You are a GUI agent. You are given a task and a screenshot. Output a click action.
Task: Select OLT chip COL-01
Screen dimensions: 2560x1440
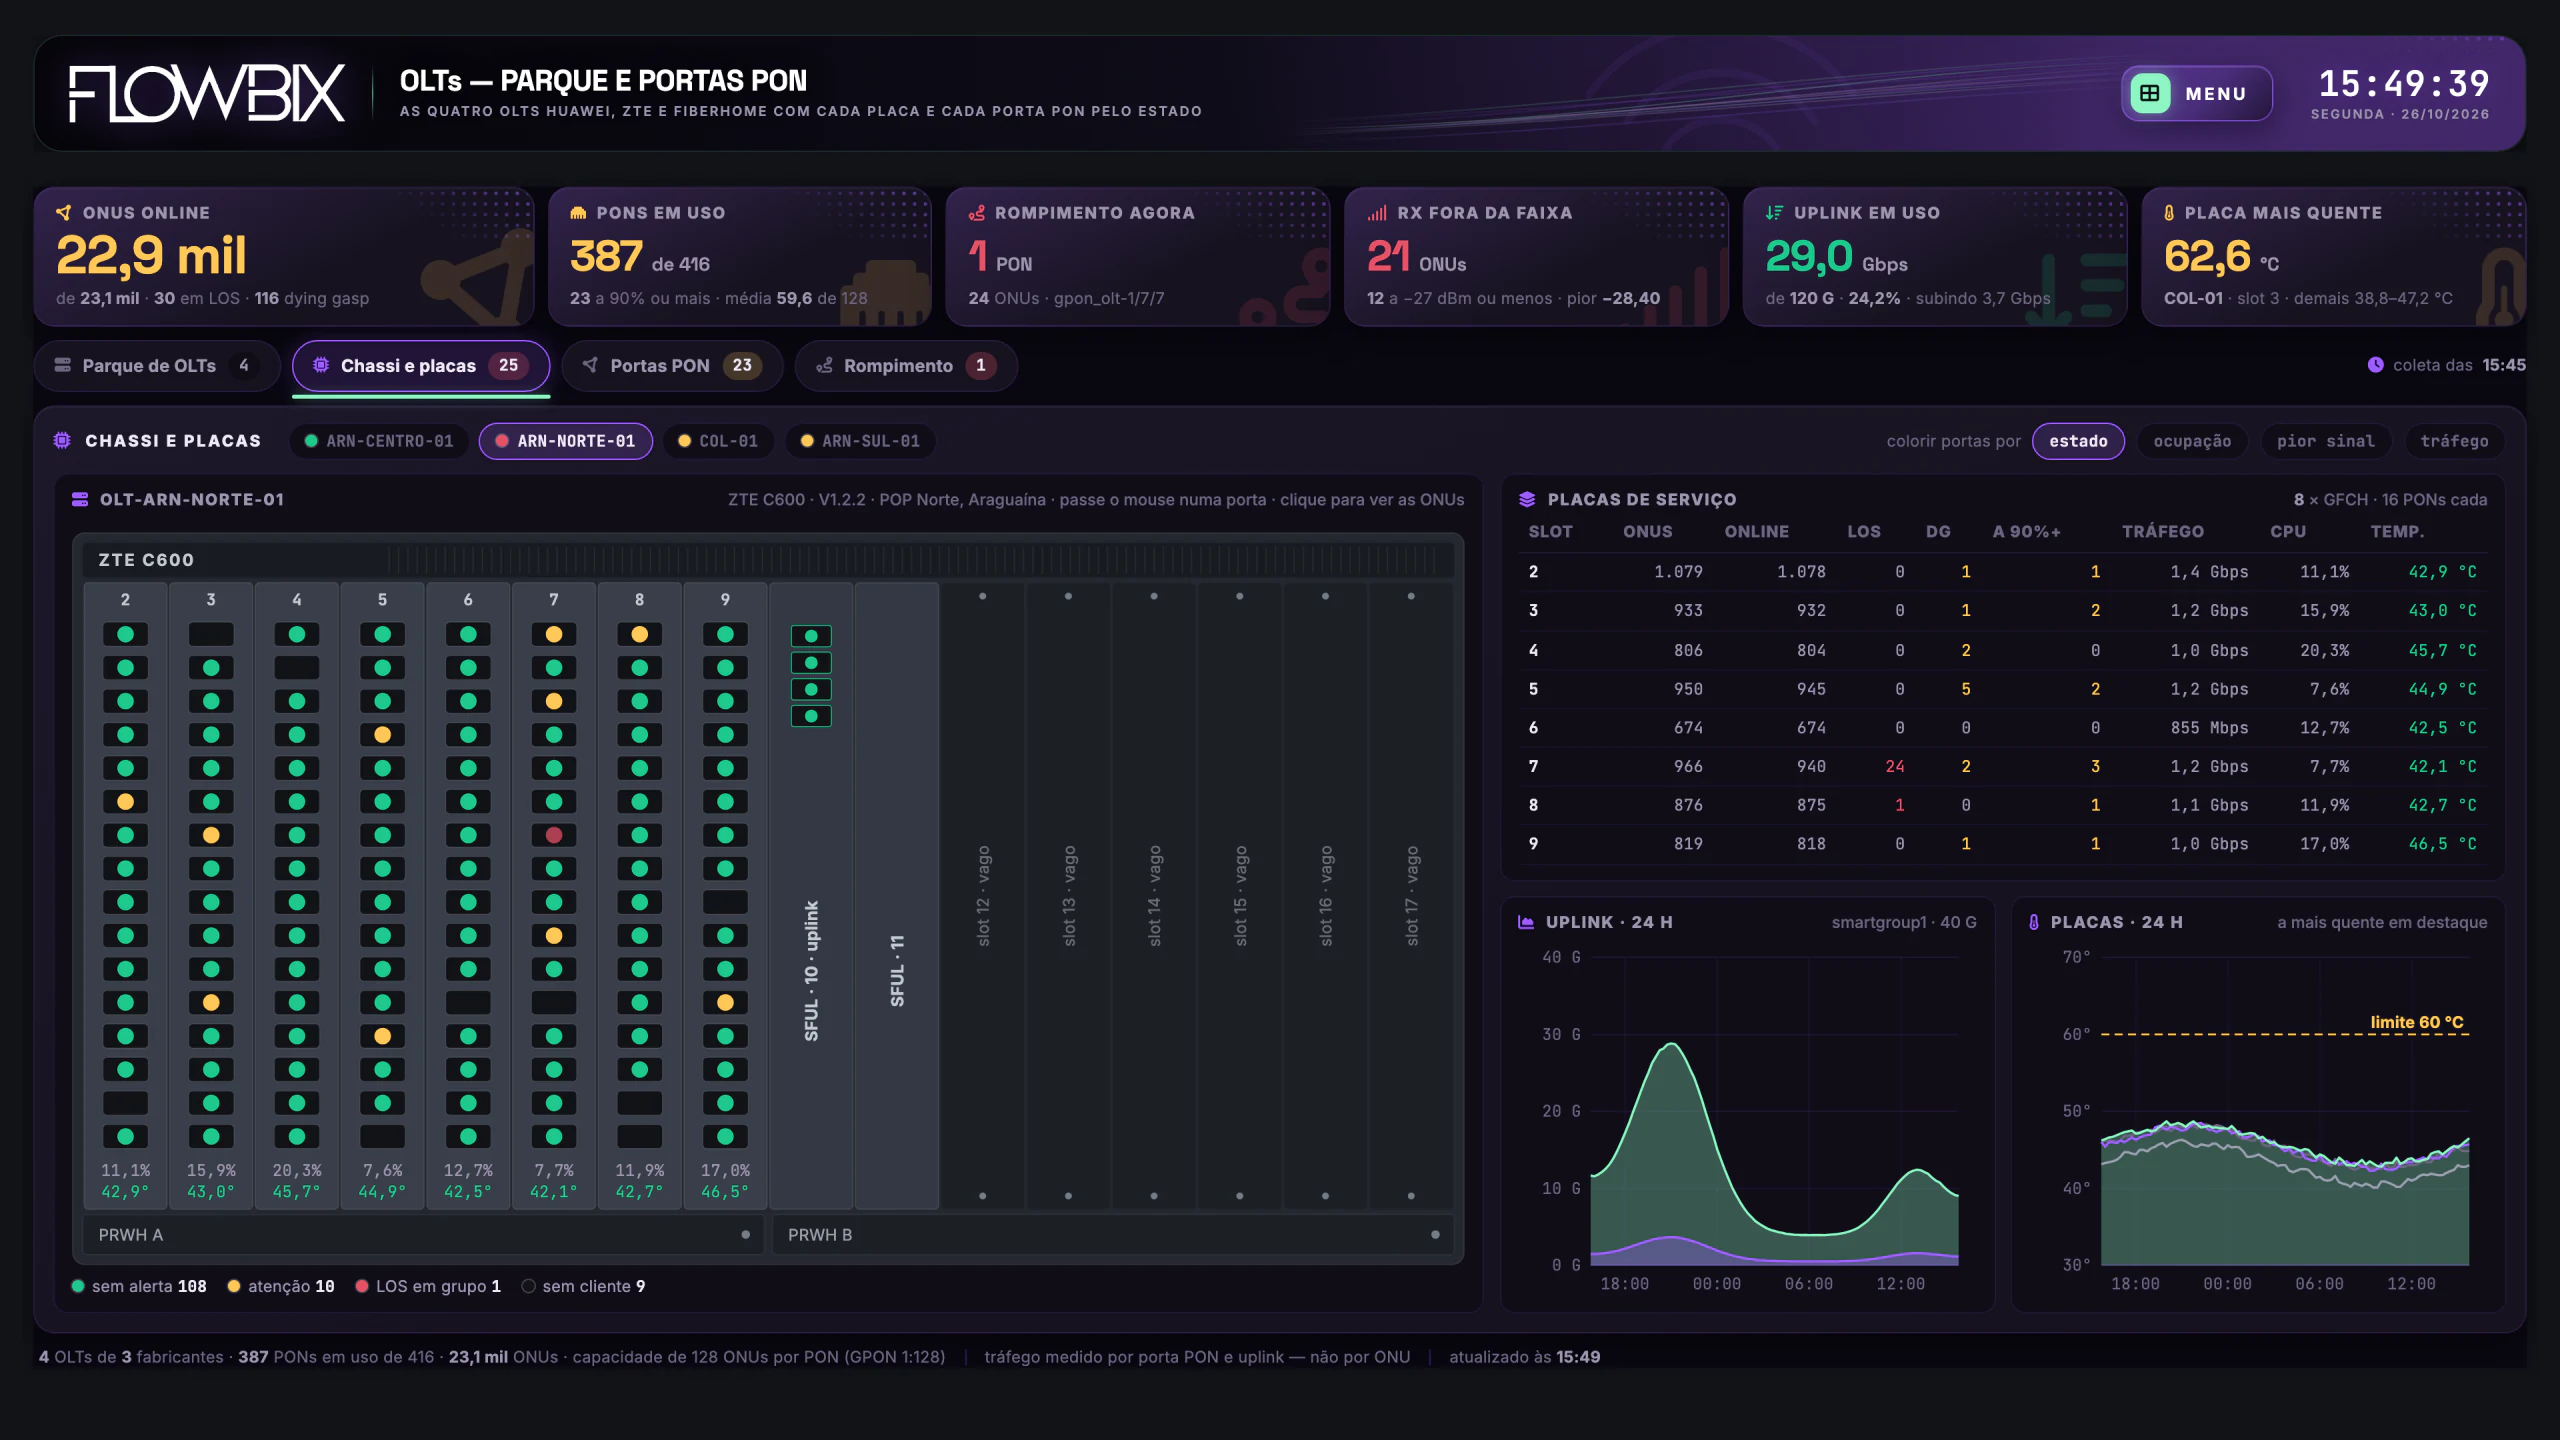point(718,441)
